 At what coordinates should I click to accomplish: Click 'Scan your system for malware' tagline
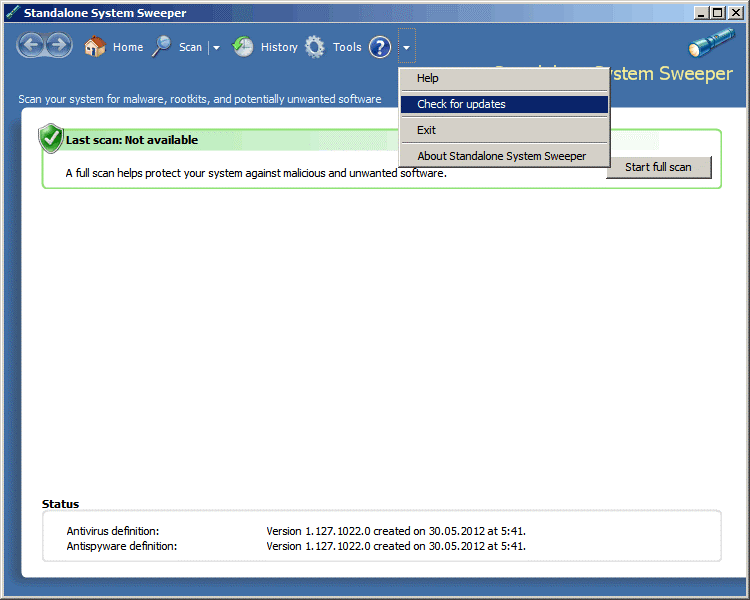click(200, 99)
